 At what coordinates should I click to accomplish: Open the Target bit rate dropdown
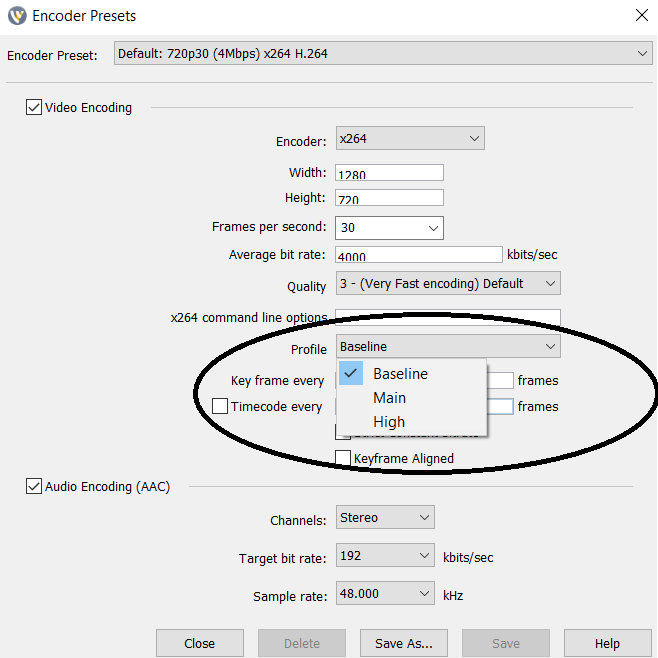click(x=385, y=555)
